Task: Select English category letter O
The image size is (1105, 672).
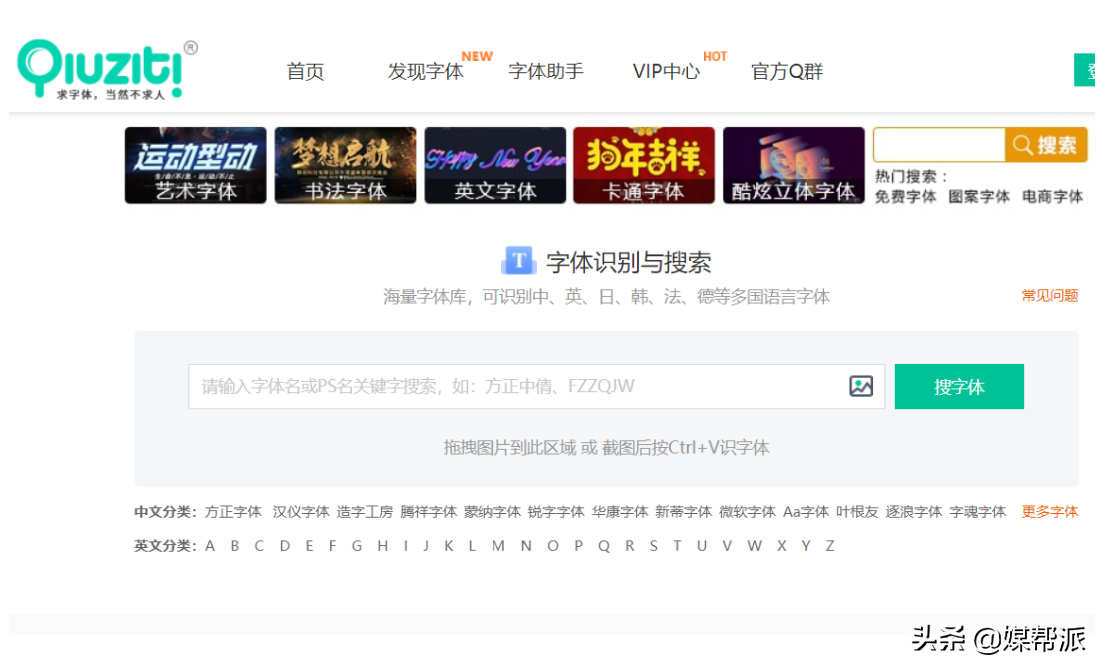Action: tap(552, 546)
